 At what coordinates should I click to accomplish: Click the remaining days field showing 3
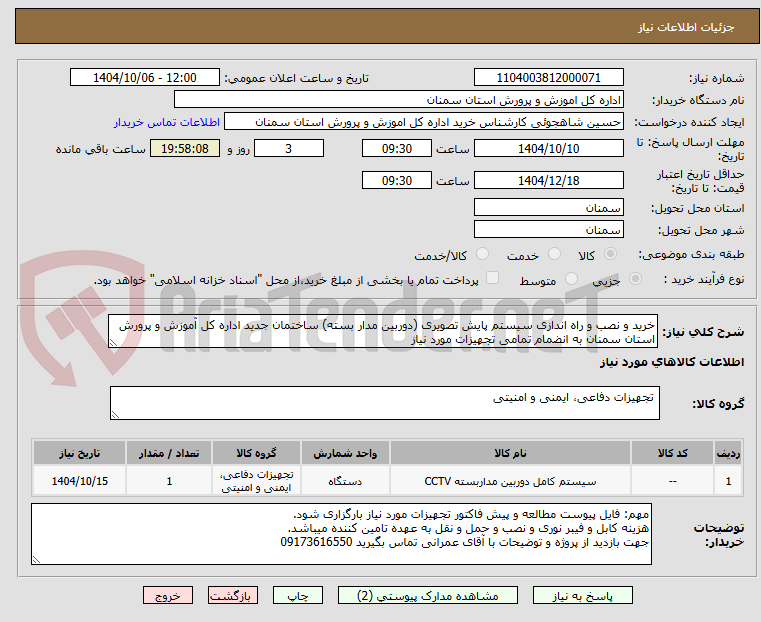(x=289, y=148)
